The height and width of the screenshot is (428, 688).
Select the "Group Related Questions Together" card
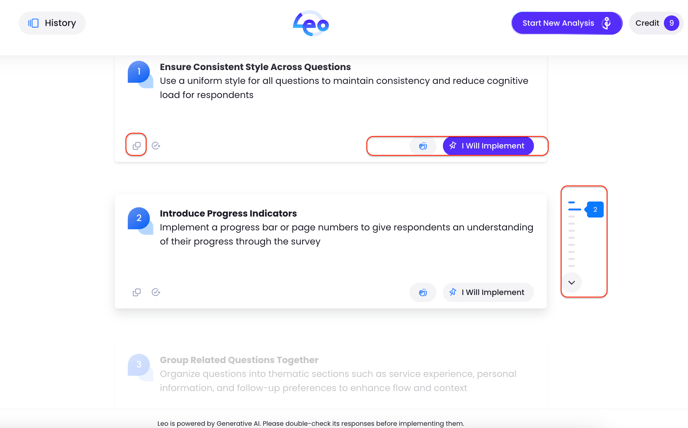point(331,374)
